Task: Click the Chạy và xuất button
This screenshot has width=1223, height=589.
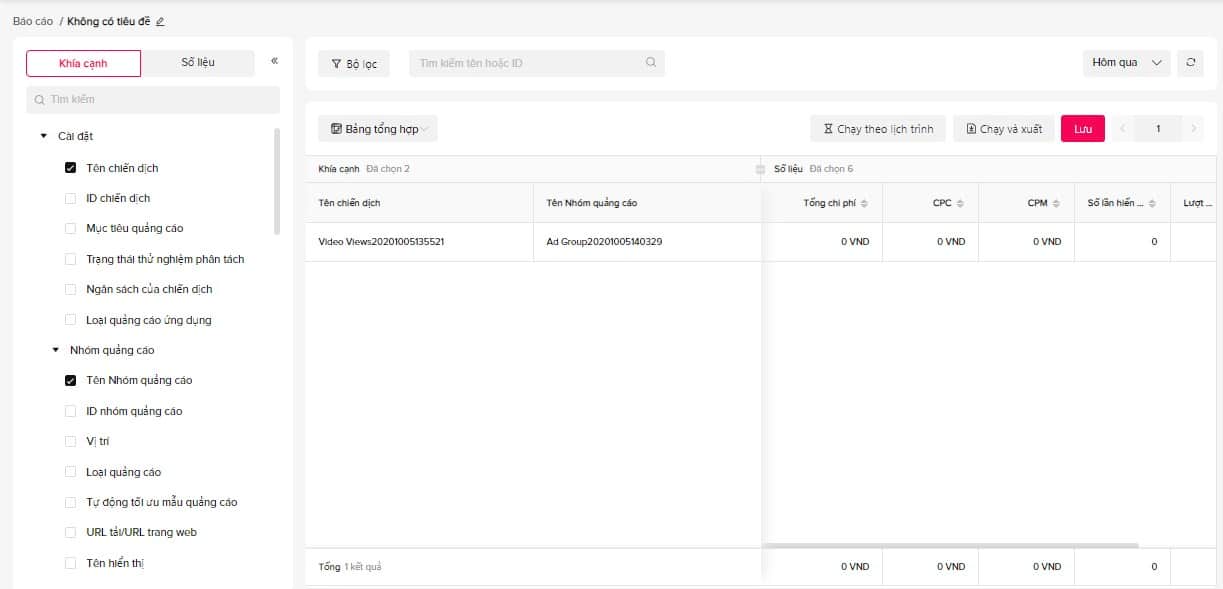Action: 1003,129
